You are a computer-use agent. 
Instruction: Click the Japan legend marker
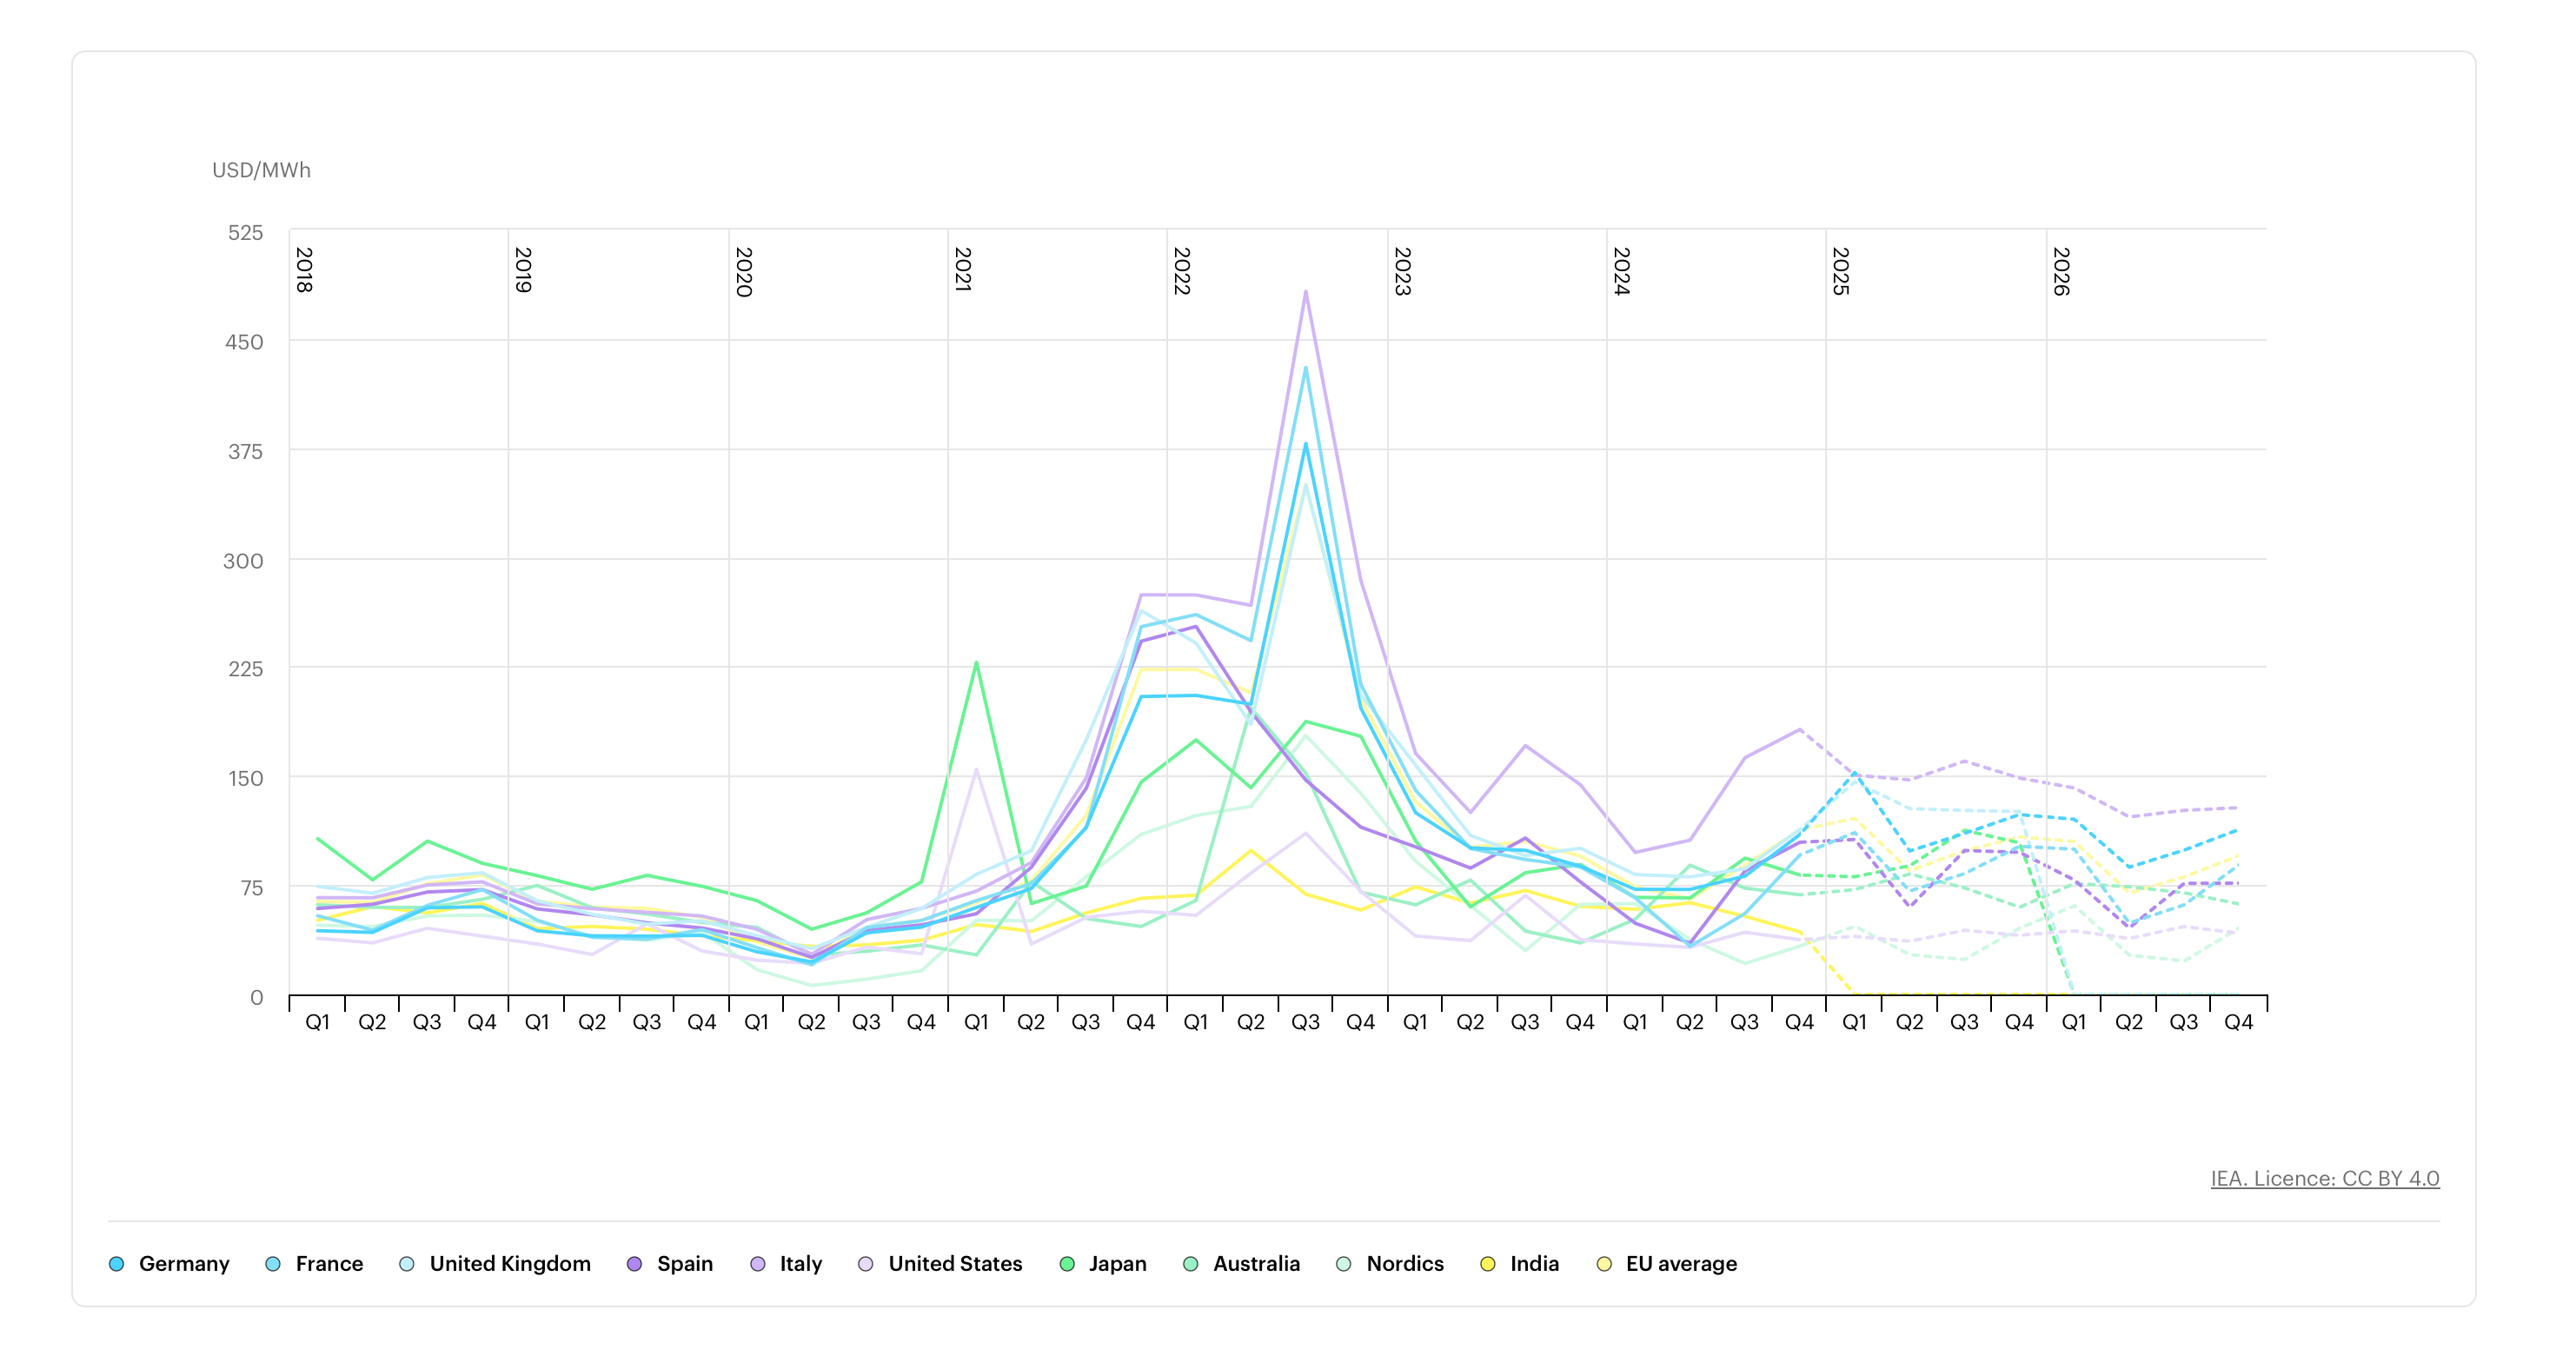click(1067, 1264)
